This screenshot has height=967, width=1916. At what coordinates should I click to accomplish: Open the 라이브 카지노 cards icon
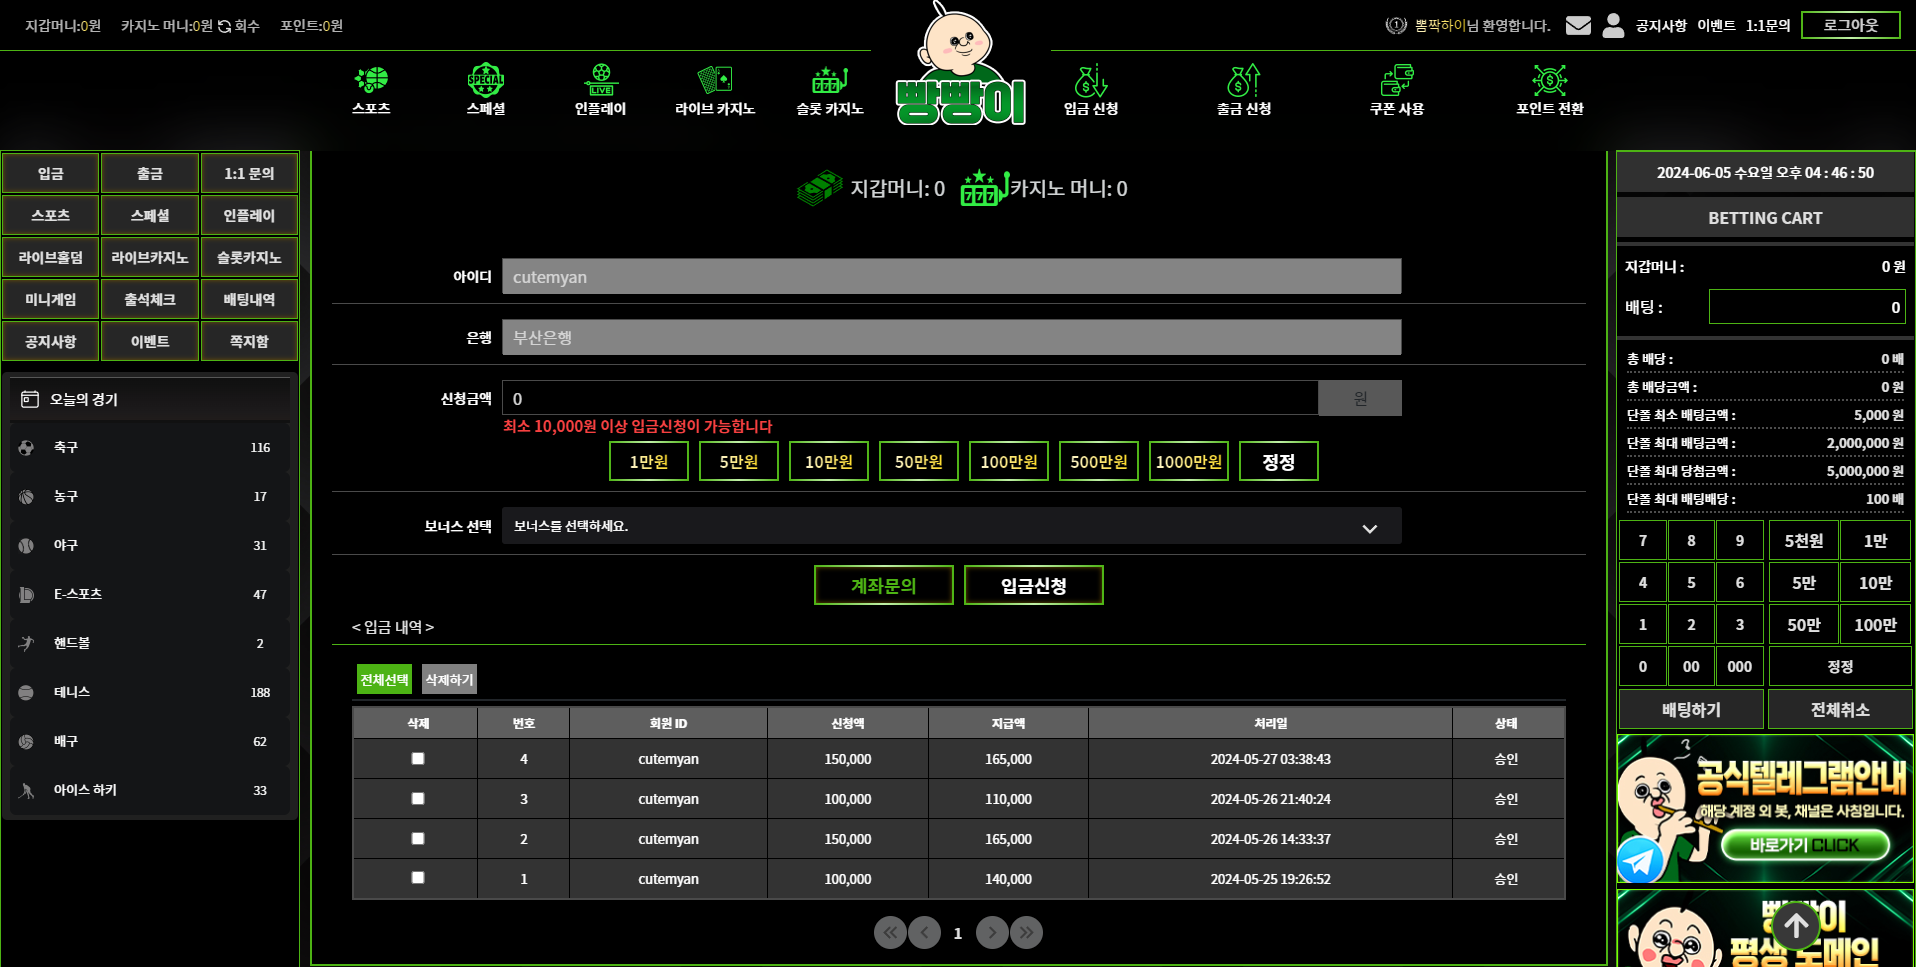click(714, 80)
